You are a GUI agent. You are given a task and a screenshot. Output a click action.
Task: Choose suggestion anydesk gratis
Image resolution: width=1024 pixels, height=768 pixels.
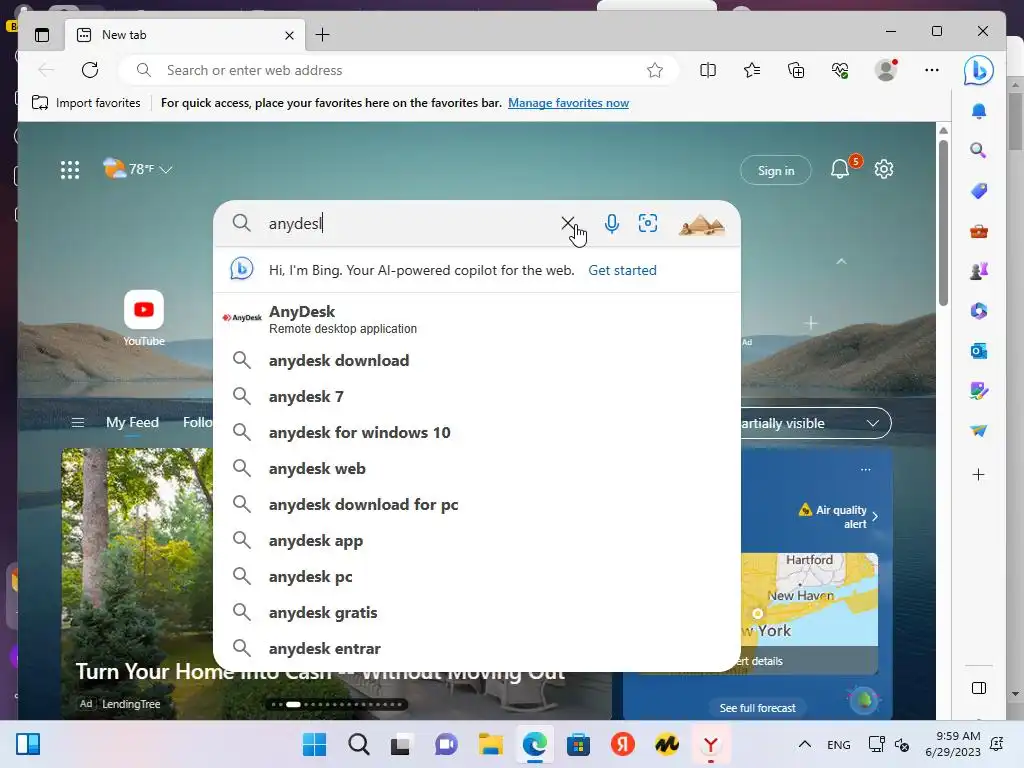pos(477,613)
